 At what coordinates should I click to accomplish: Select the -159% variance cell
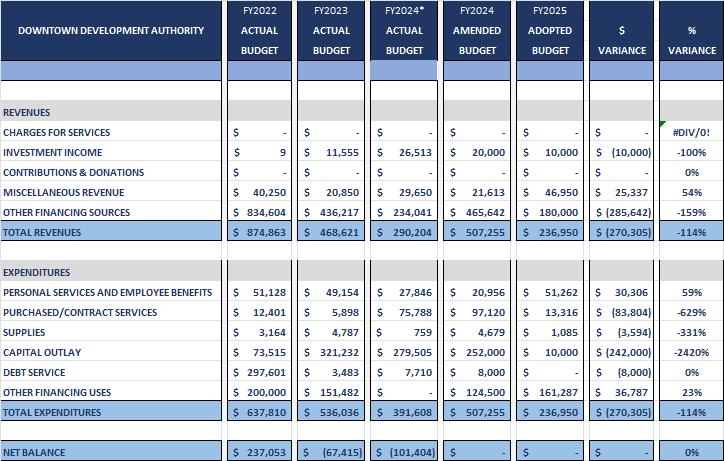point(692,212)
